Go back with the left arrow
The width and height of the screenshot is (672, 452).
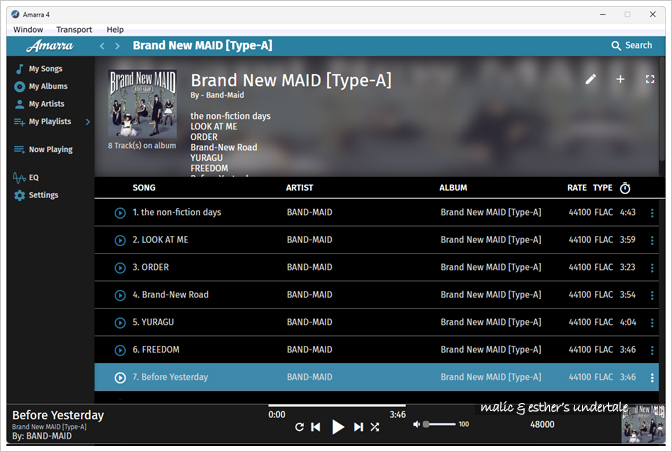[102, 46]
